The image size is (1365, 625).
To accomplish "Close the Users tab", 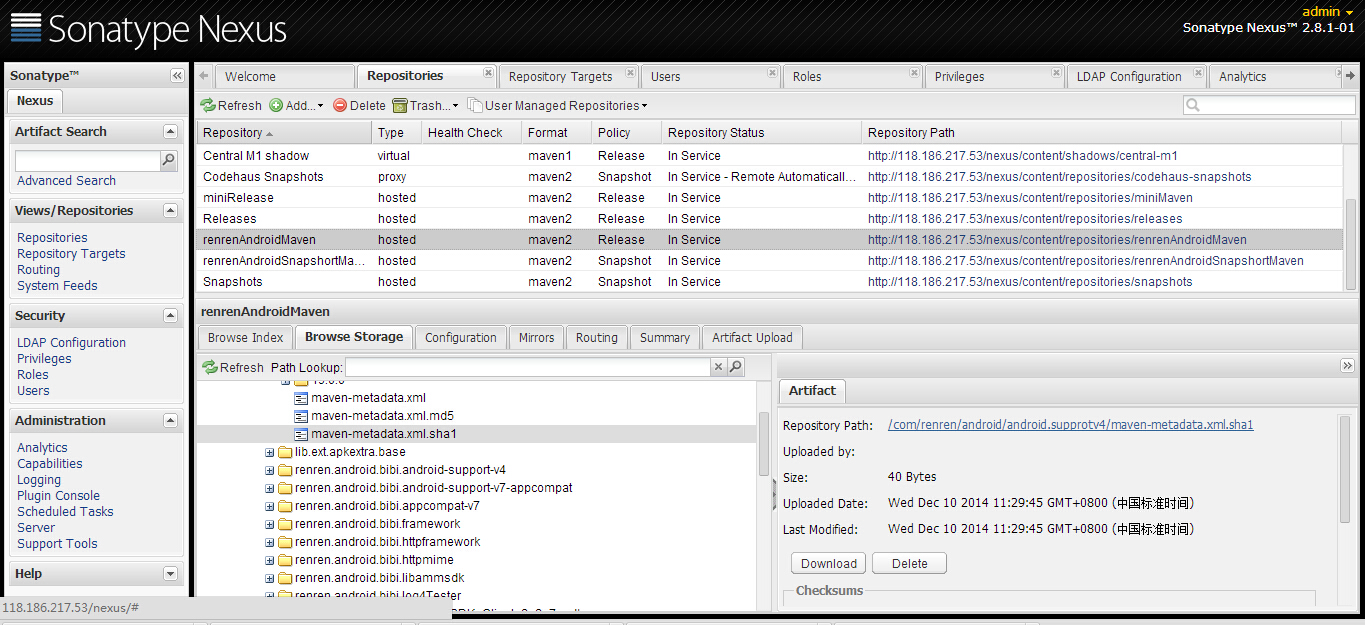I will coord(773,73).
